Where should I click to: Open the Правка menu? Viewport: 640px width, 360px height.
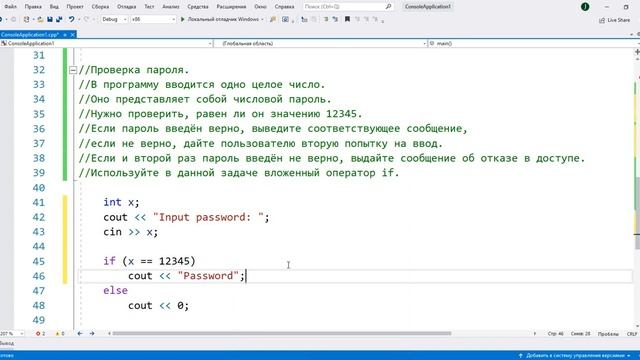(33, 7)
